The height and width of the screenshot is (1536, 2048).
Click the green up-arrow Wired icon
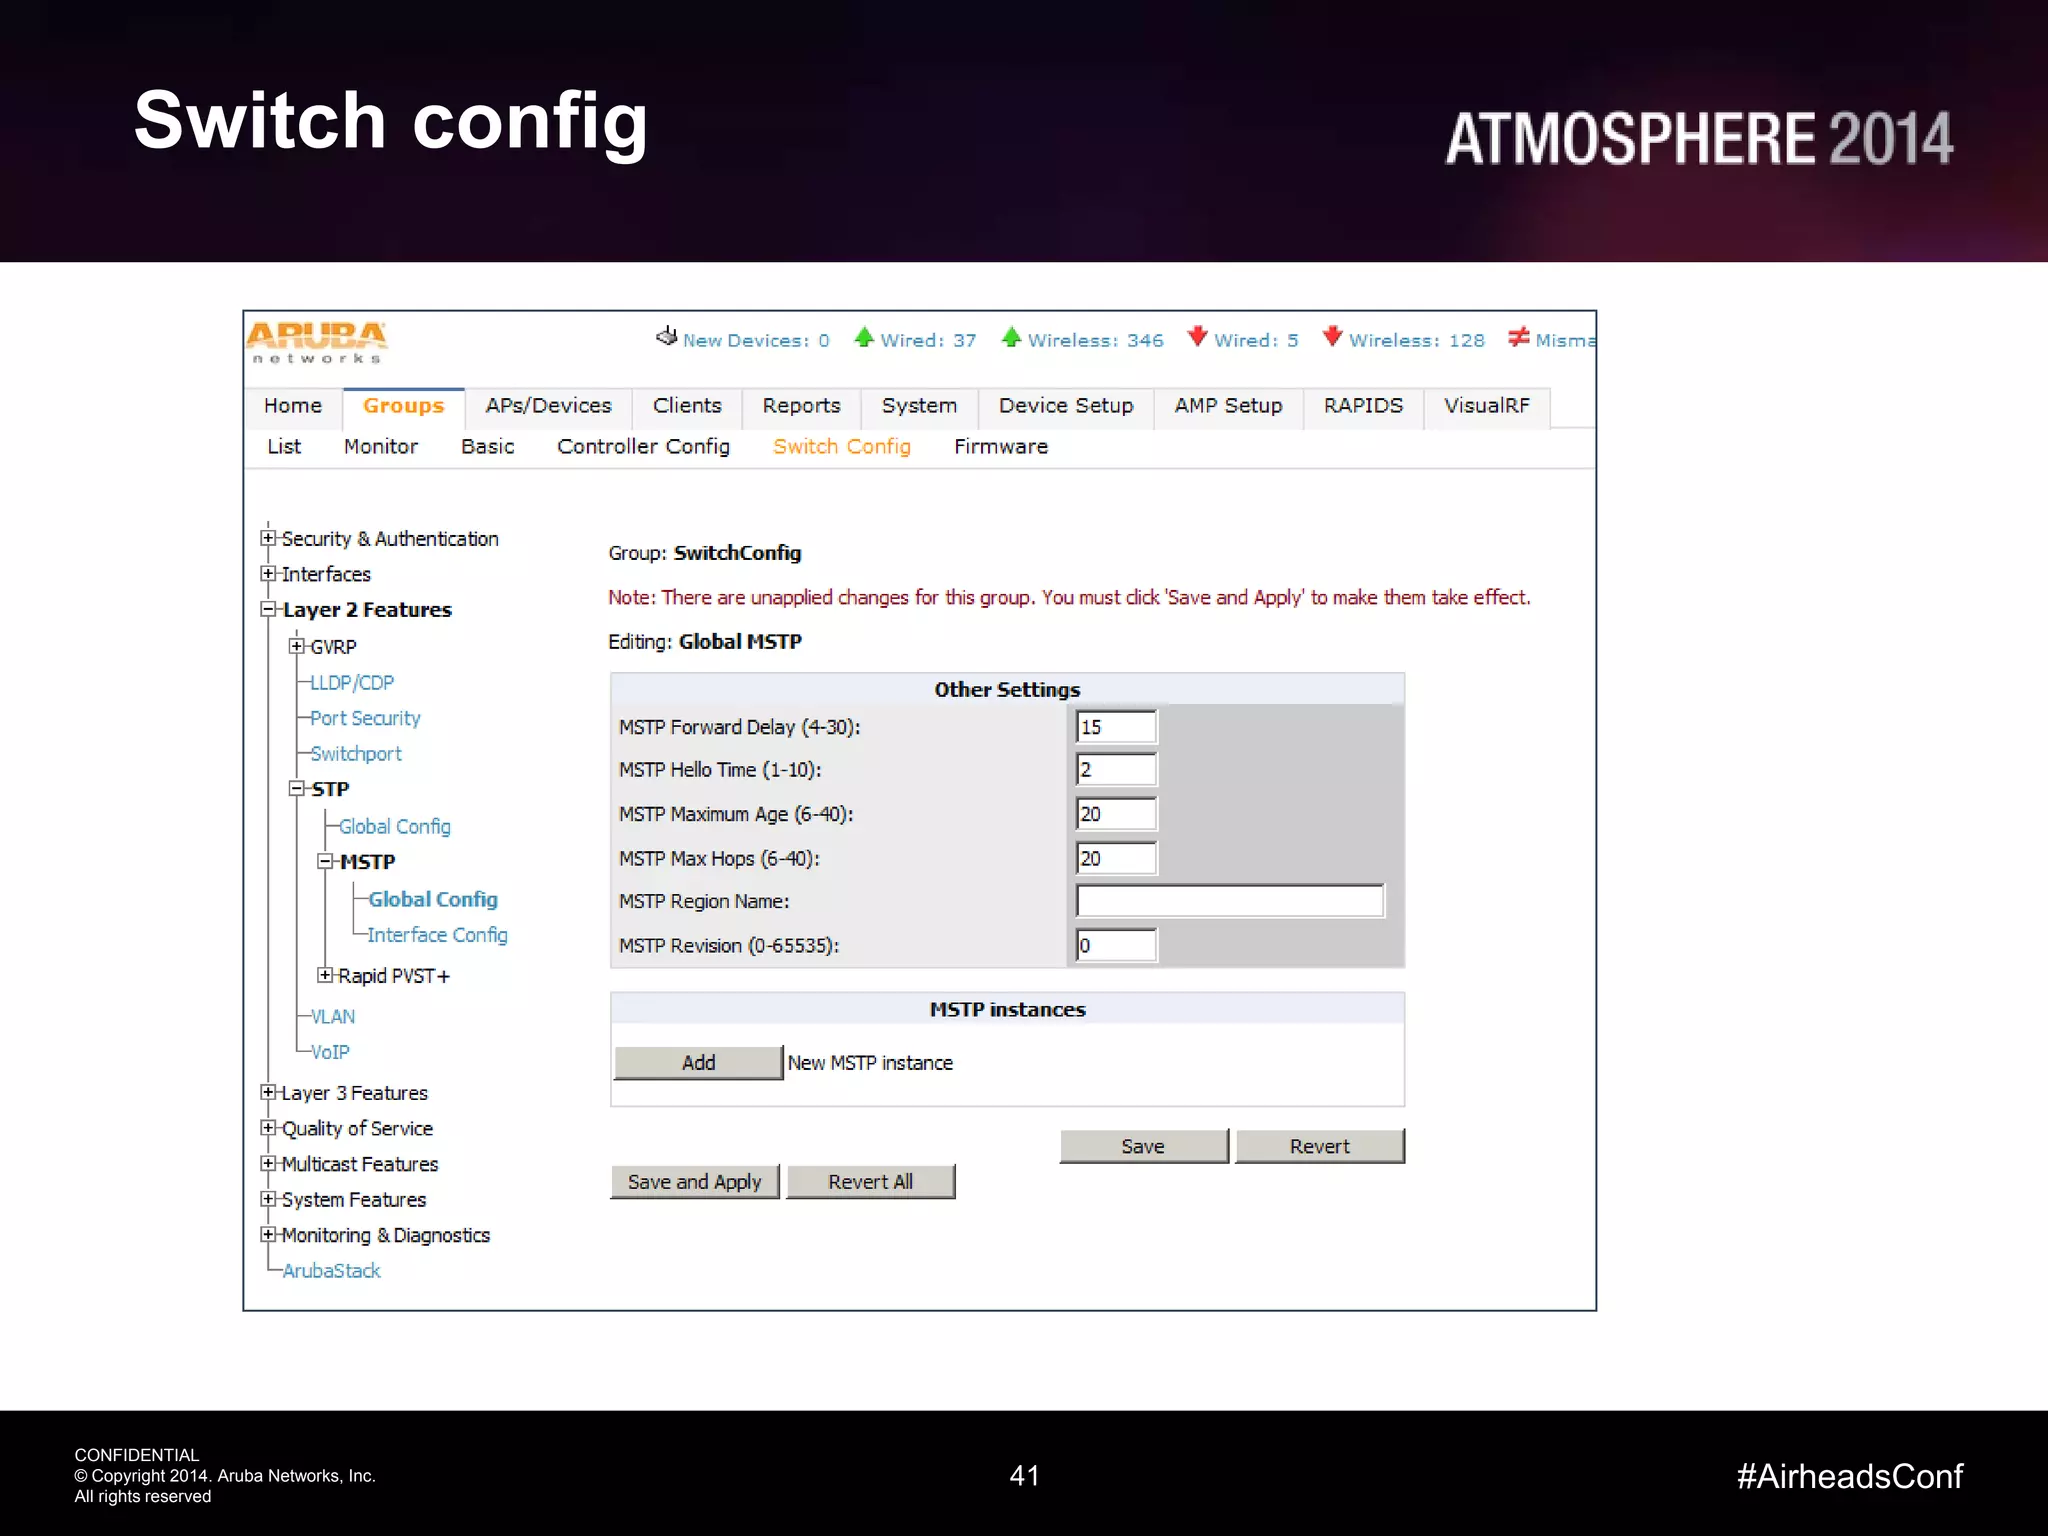click(x=864, y=337)
